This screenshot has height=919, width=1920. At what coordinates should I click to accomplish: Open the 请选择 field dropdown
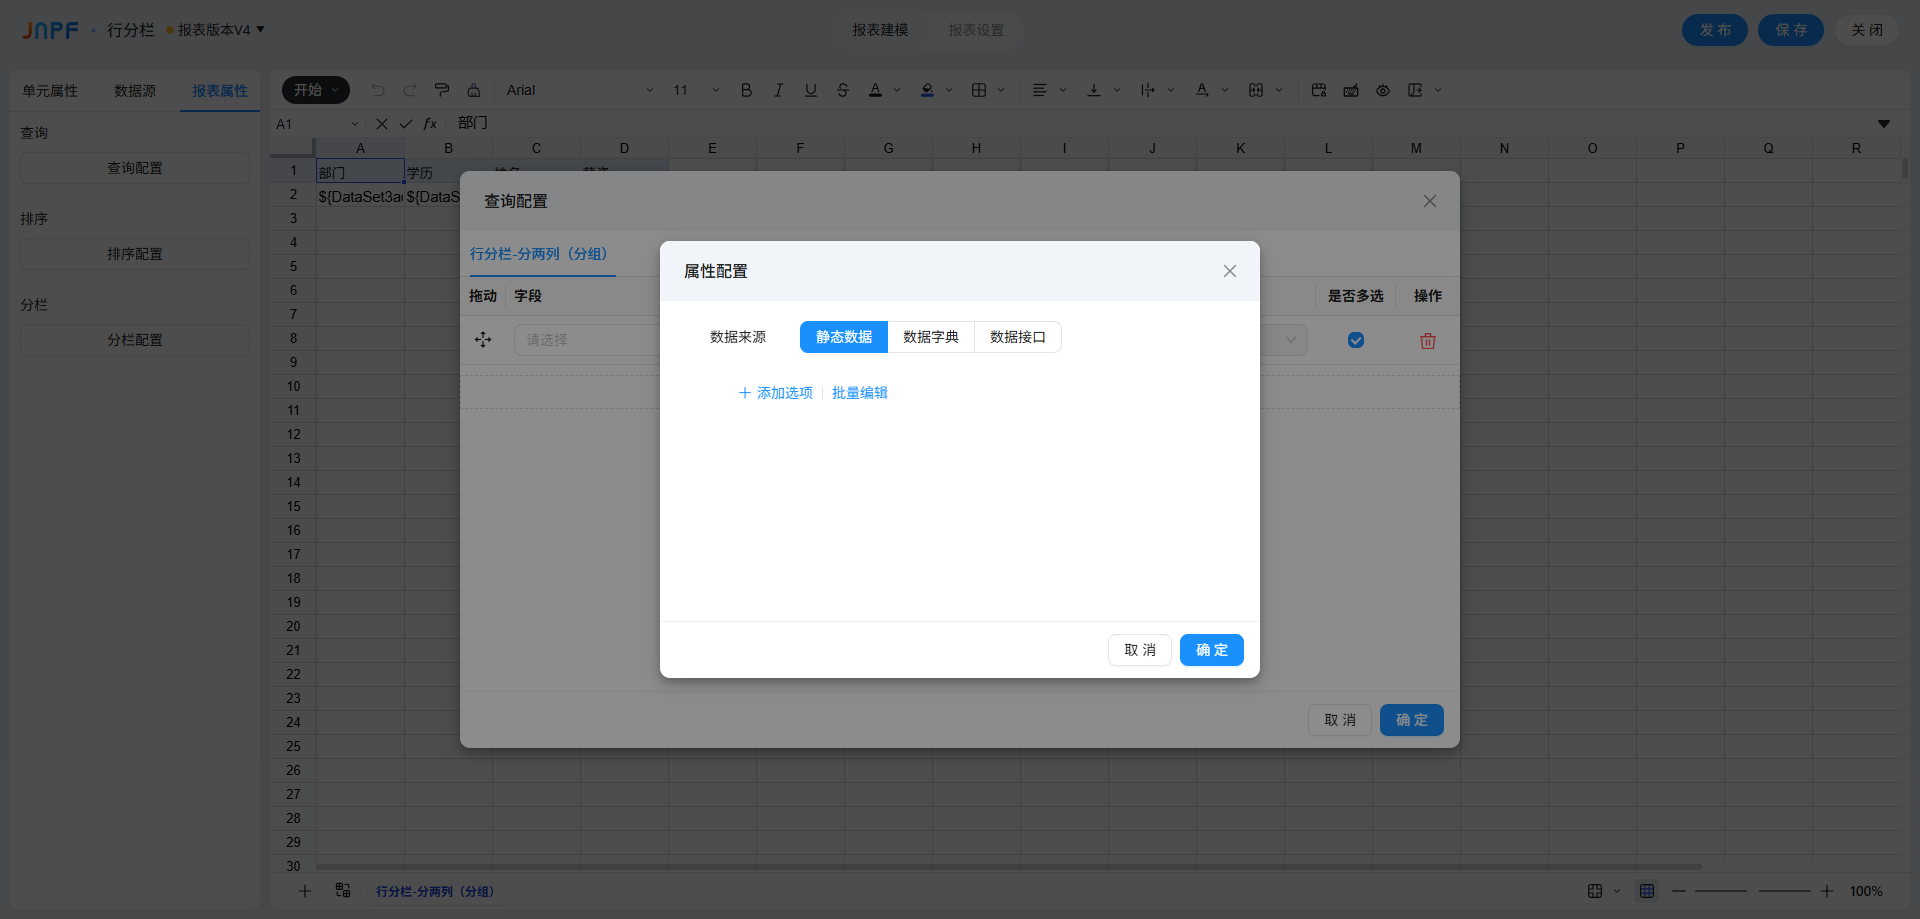[586, 340]
